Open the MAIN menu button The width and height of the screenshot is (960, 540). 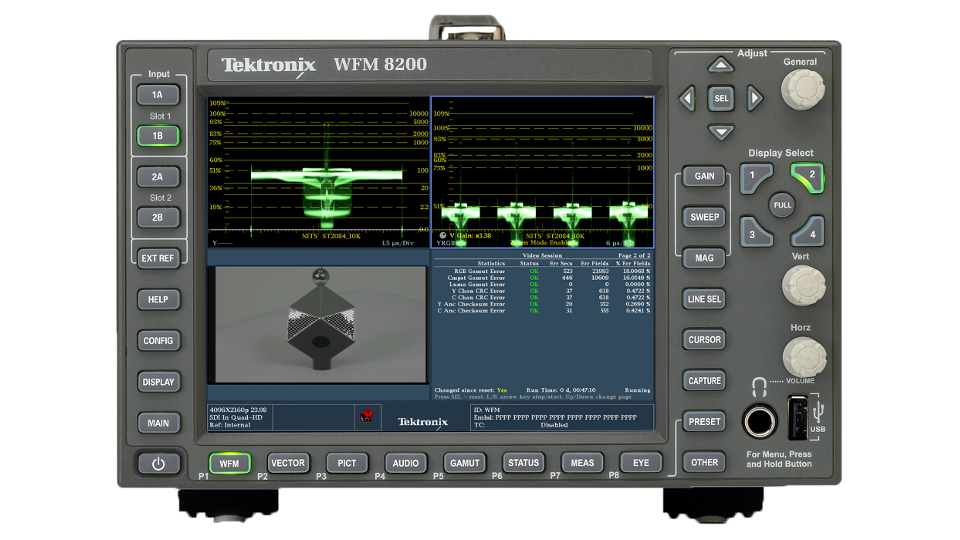click(158, 423)
